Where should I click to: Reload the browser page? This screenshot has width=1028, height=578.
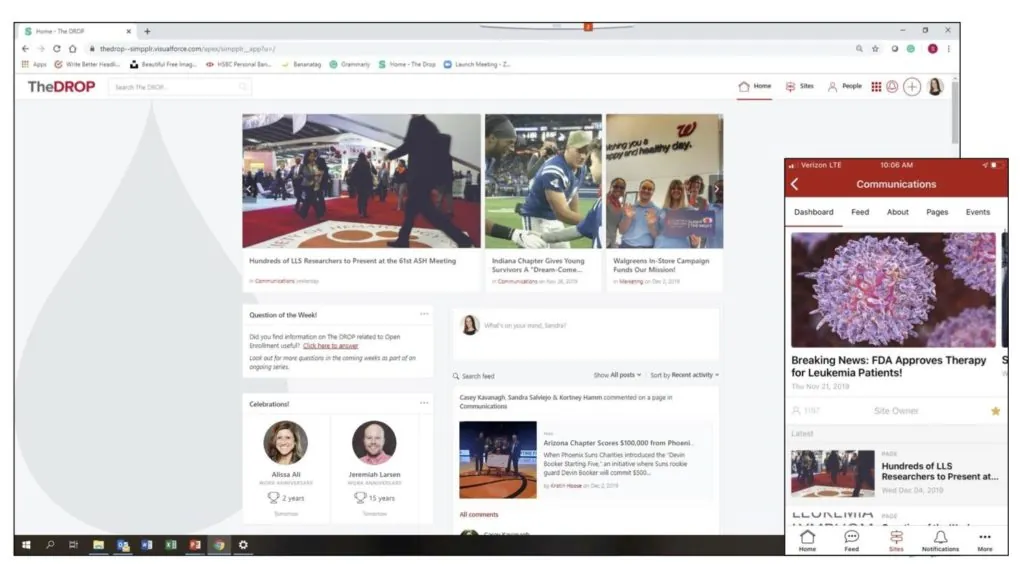coord(56,48)
